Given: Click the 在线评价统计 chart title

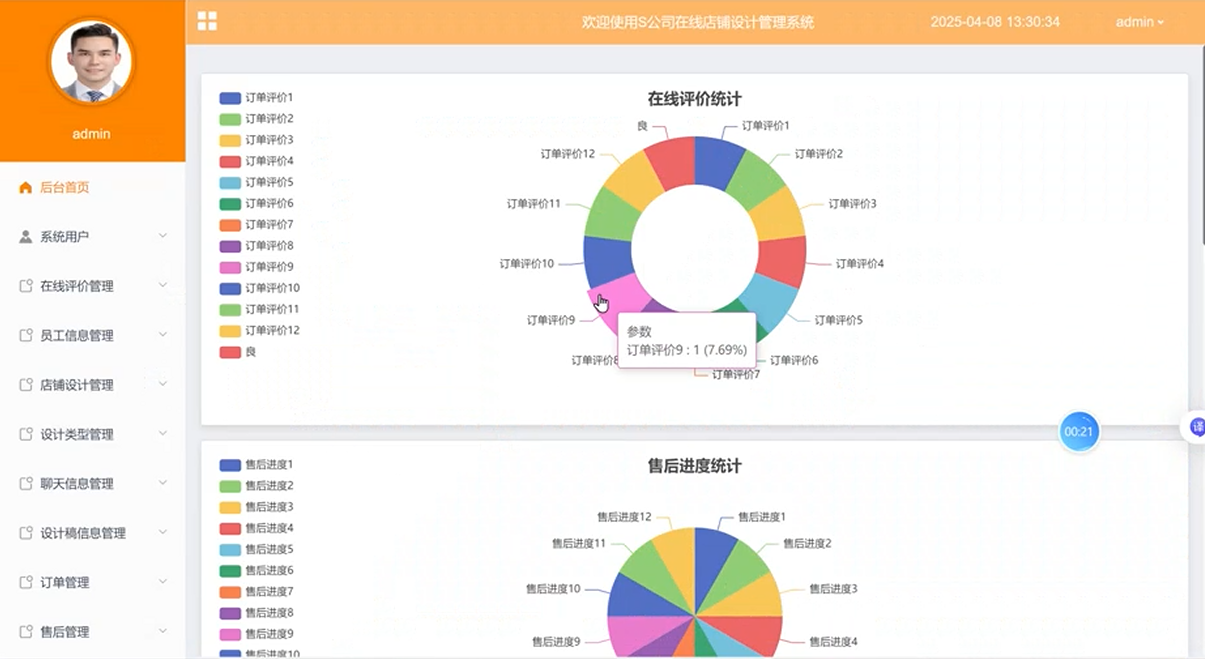Looking at the screenshot, I should point(694,99).
